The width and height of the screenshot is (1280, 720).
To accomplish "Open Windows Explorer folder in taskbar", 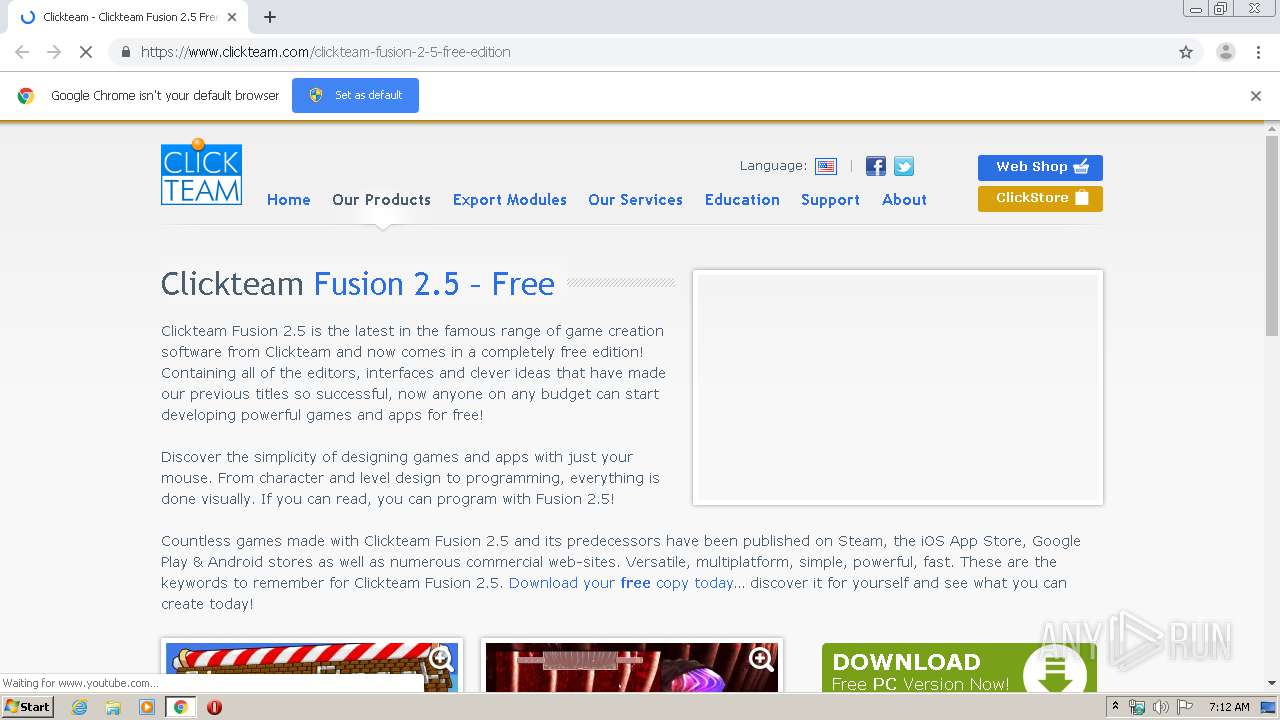I will coord(113,707).
